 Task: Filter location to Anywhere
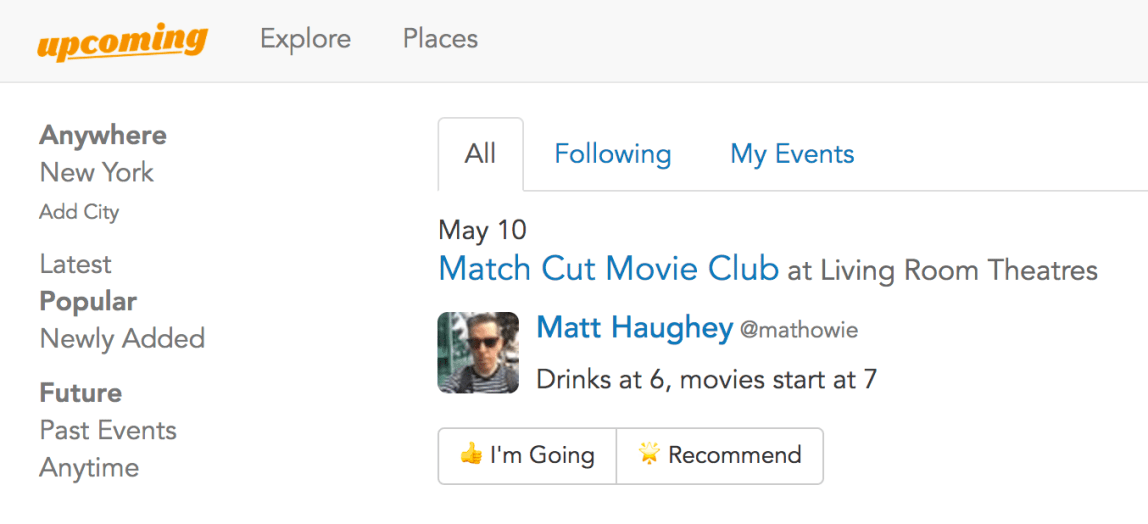point(103,135)
